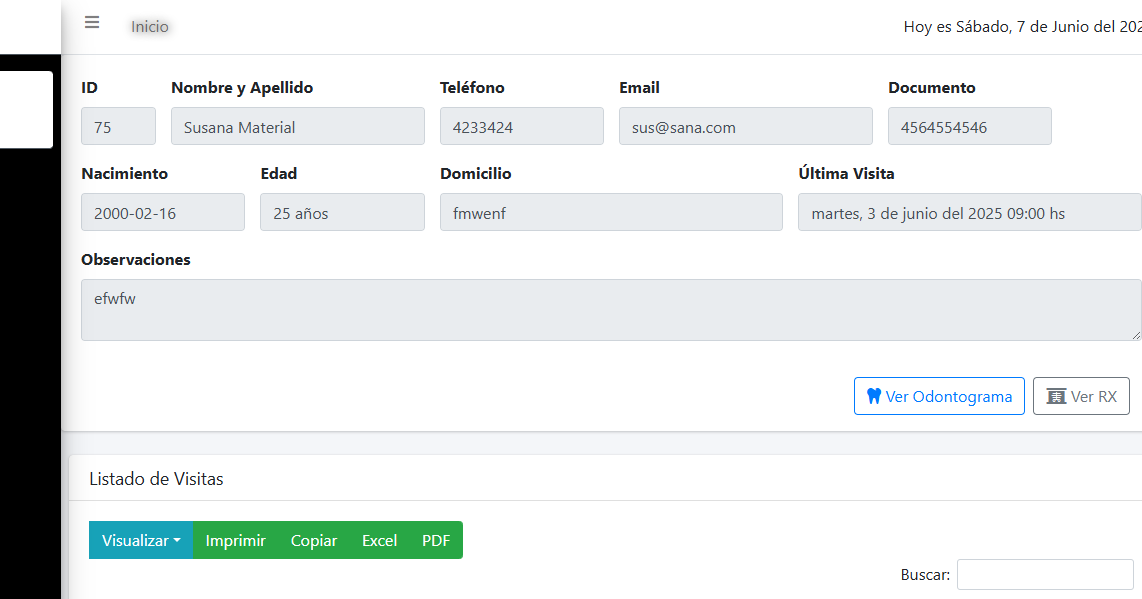Export visits list as PDF

tap(436, 540)
